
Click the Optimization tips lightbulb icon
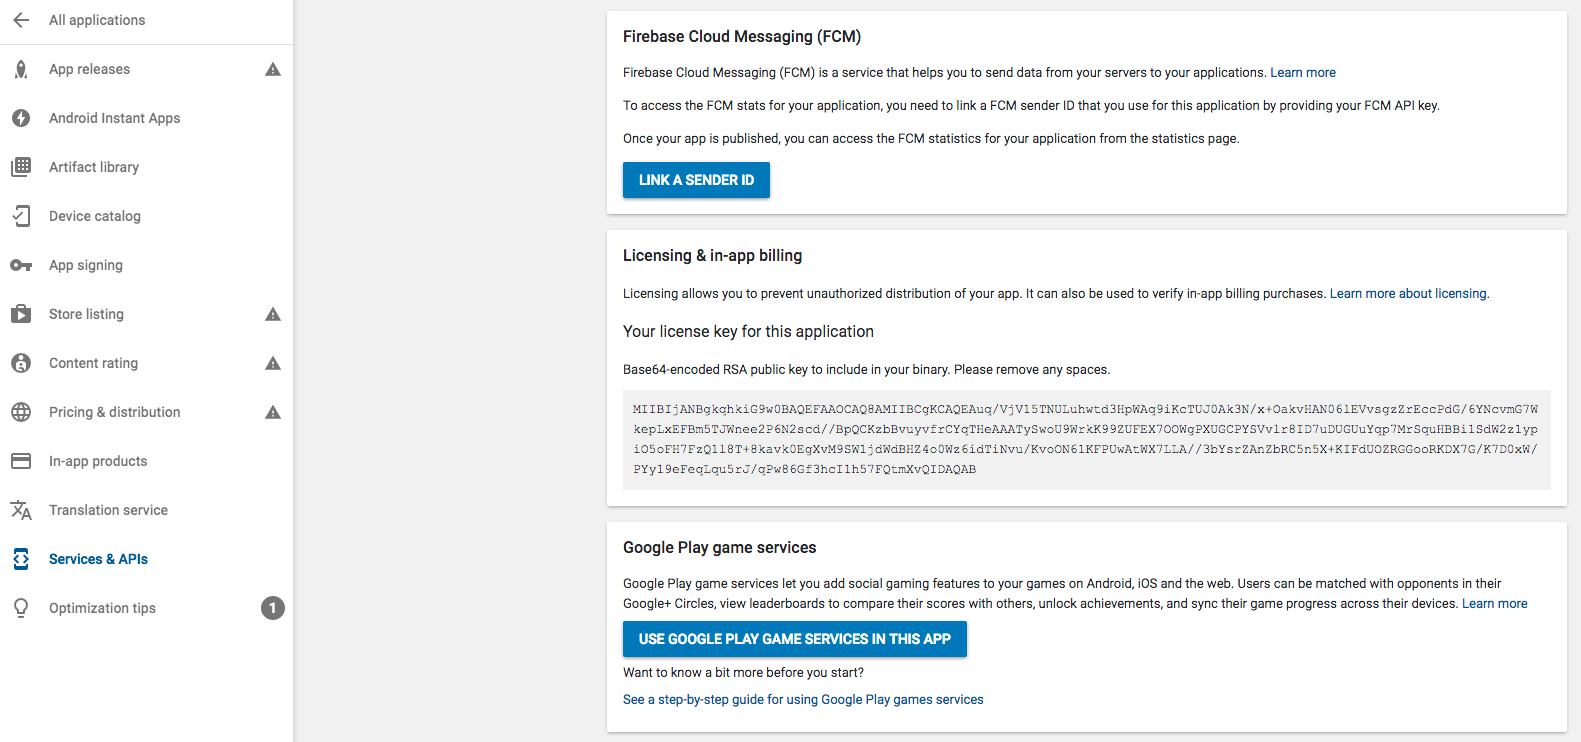21,608
